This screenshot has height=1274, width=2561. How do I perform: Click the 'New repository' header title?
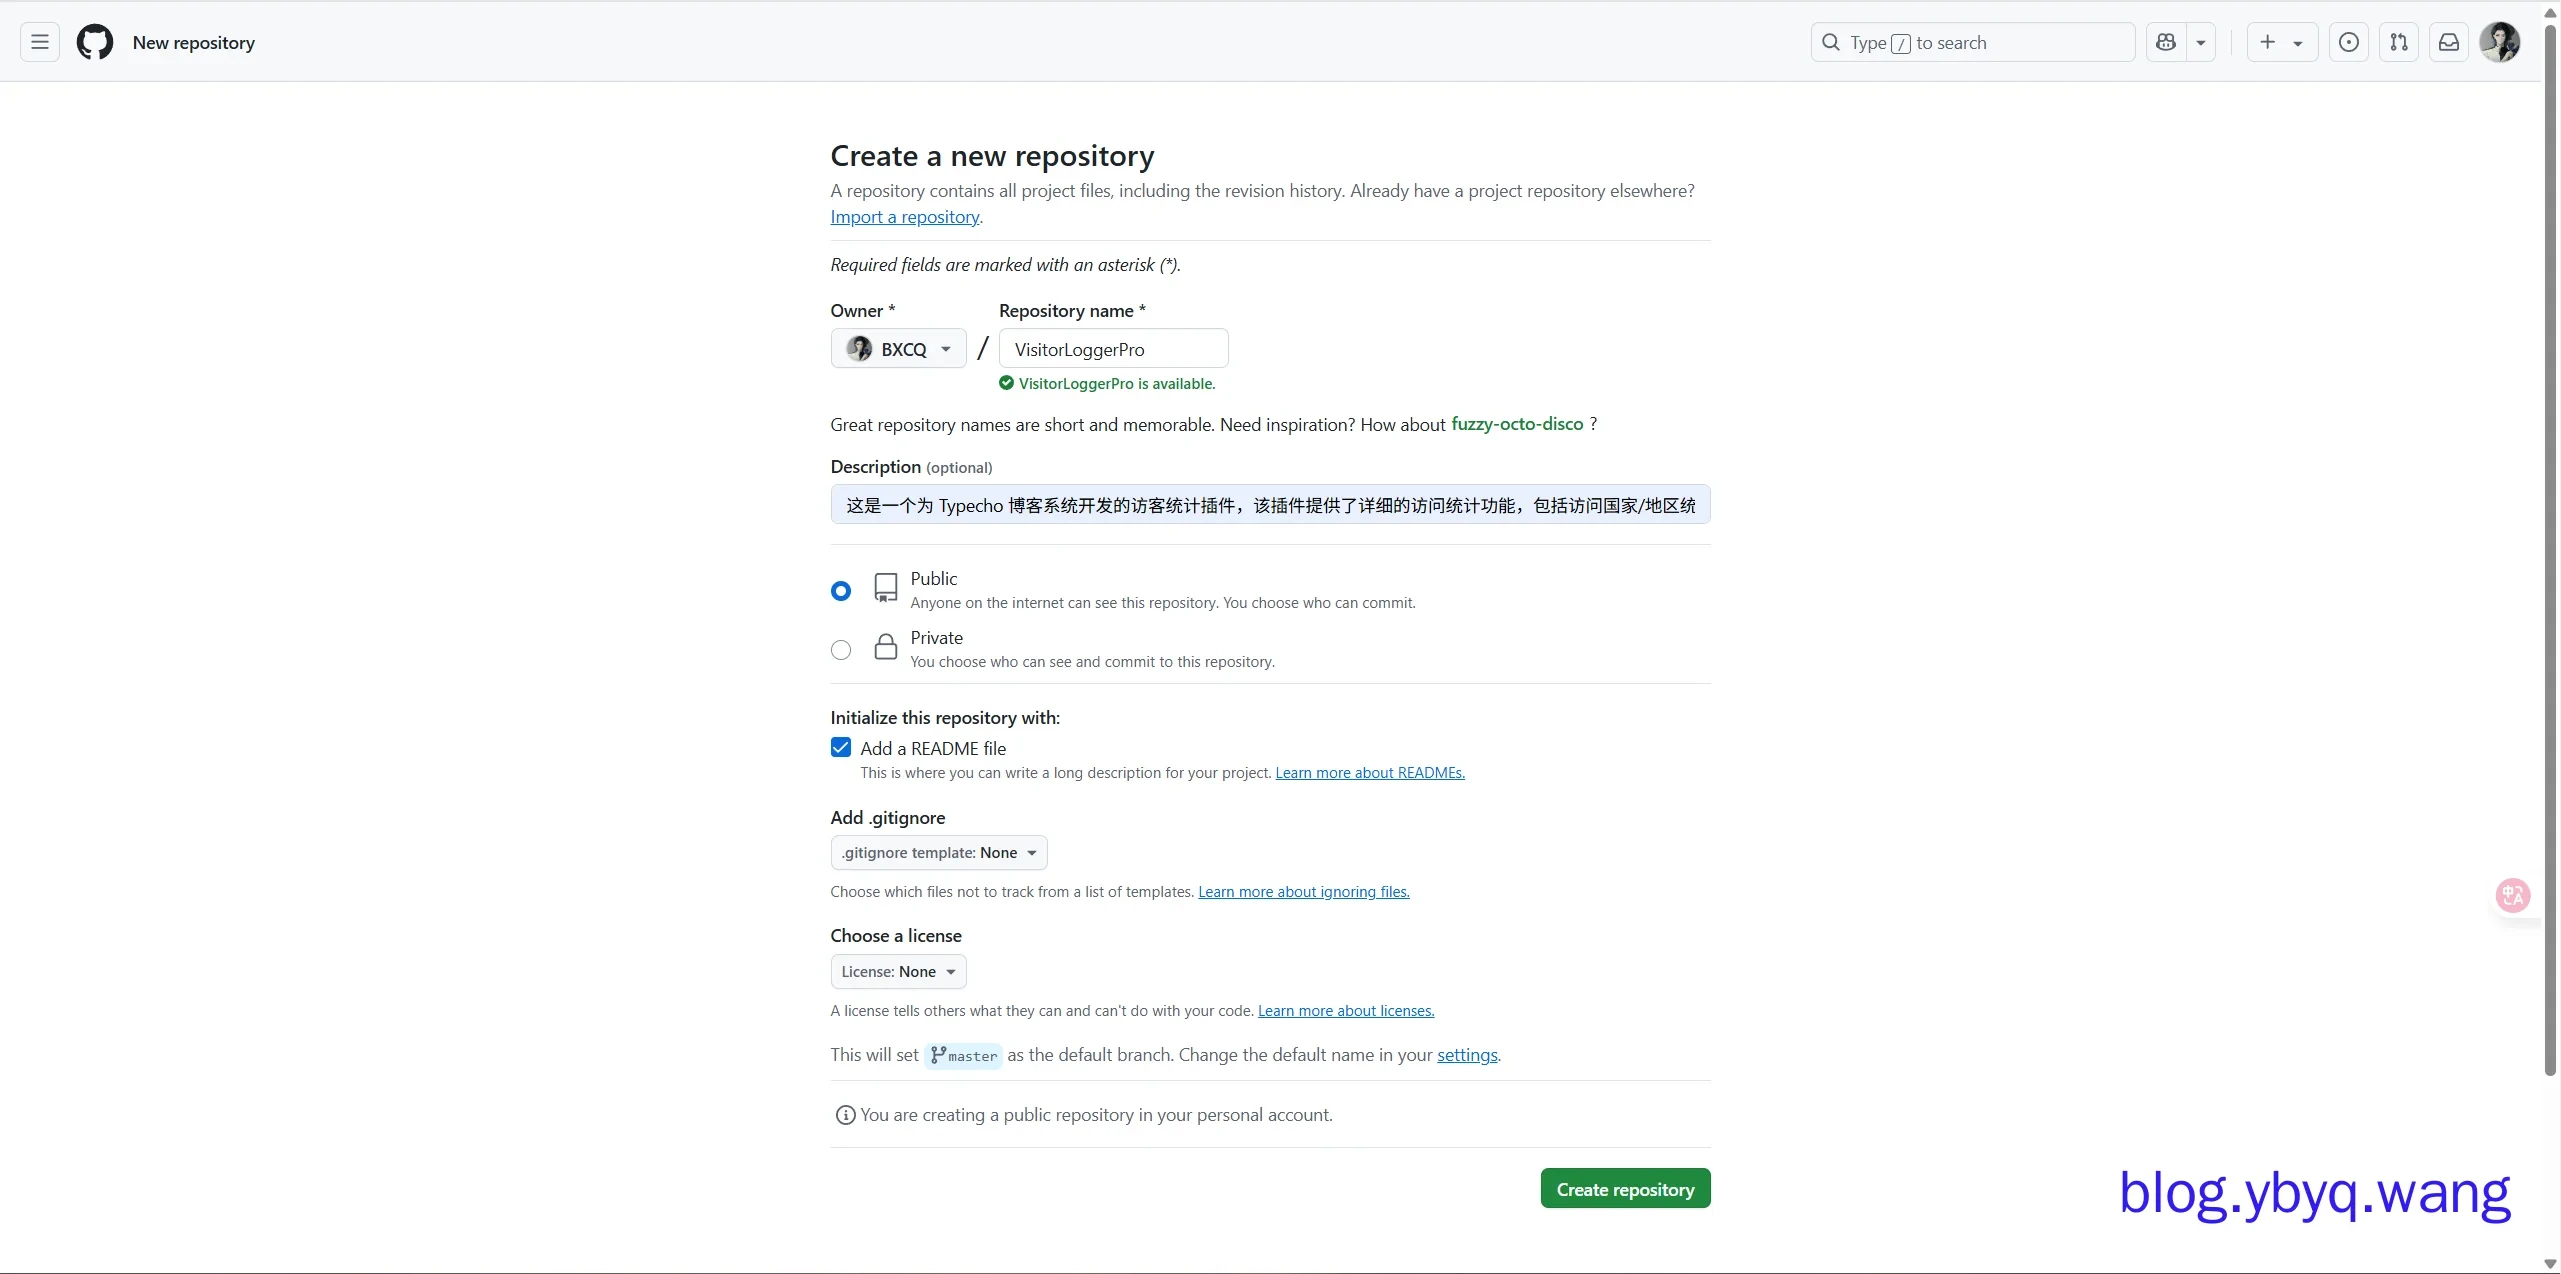coord(194,42)
